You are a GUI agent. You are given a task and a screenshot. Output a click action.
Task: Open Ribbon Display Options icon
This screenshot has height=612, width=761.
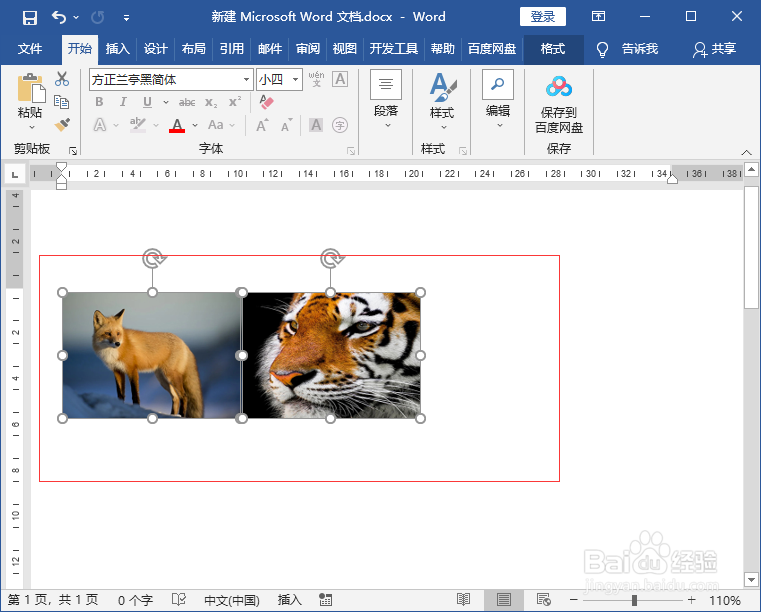tap(598, 17)
